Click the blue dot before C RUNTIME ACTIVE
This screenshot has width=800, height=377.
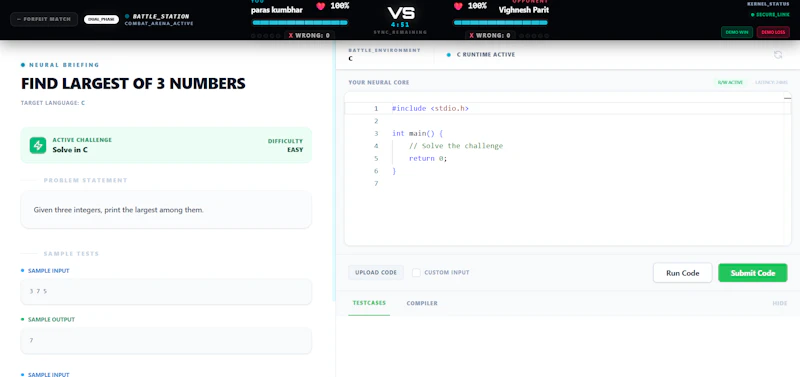point(448,55)
